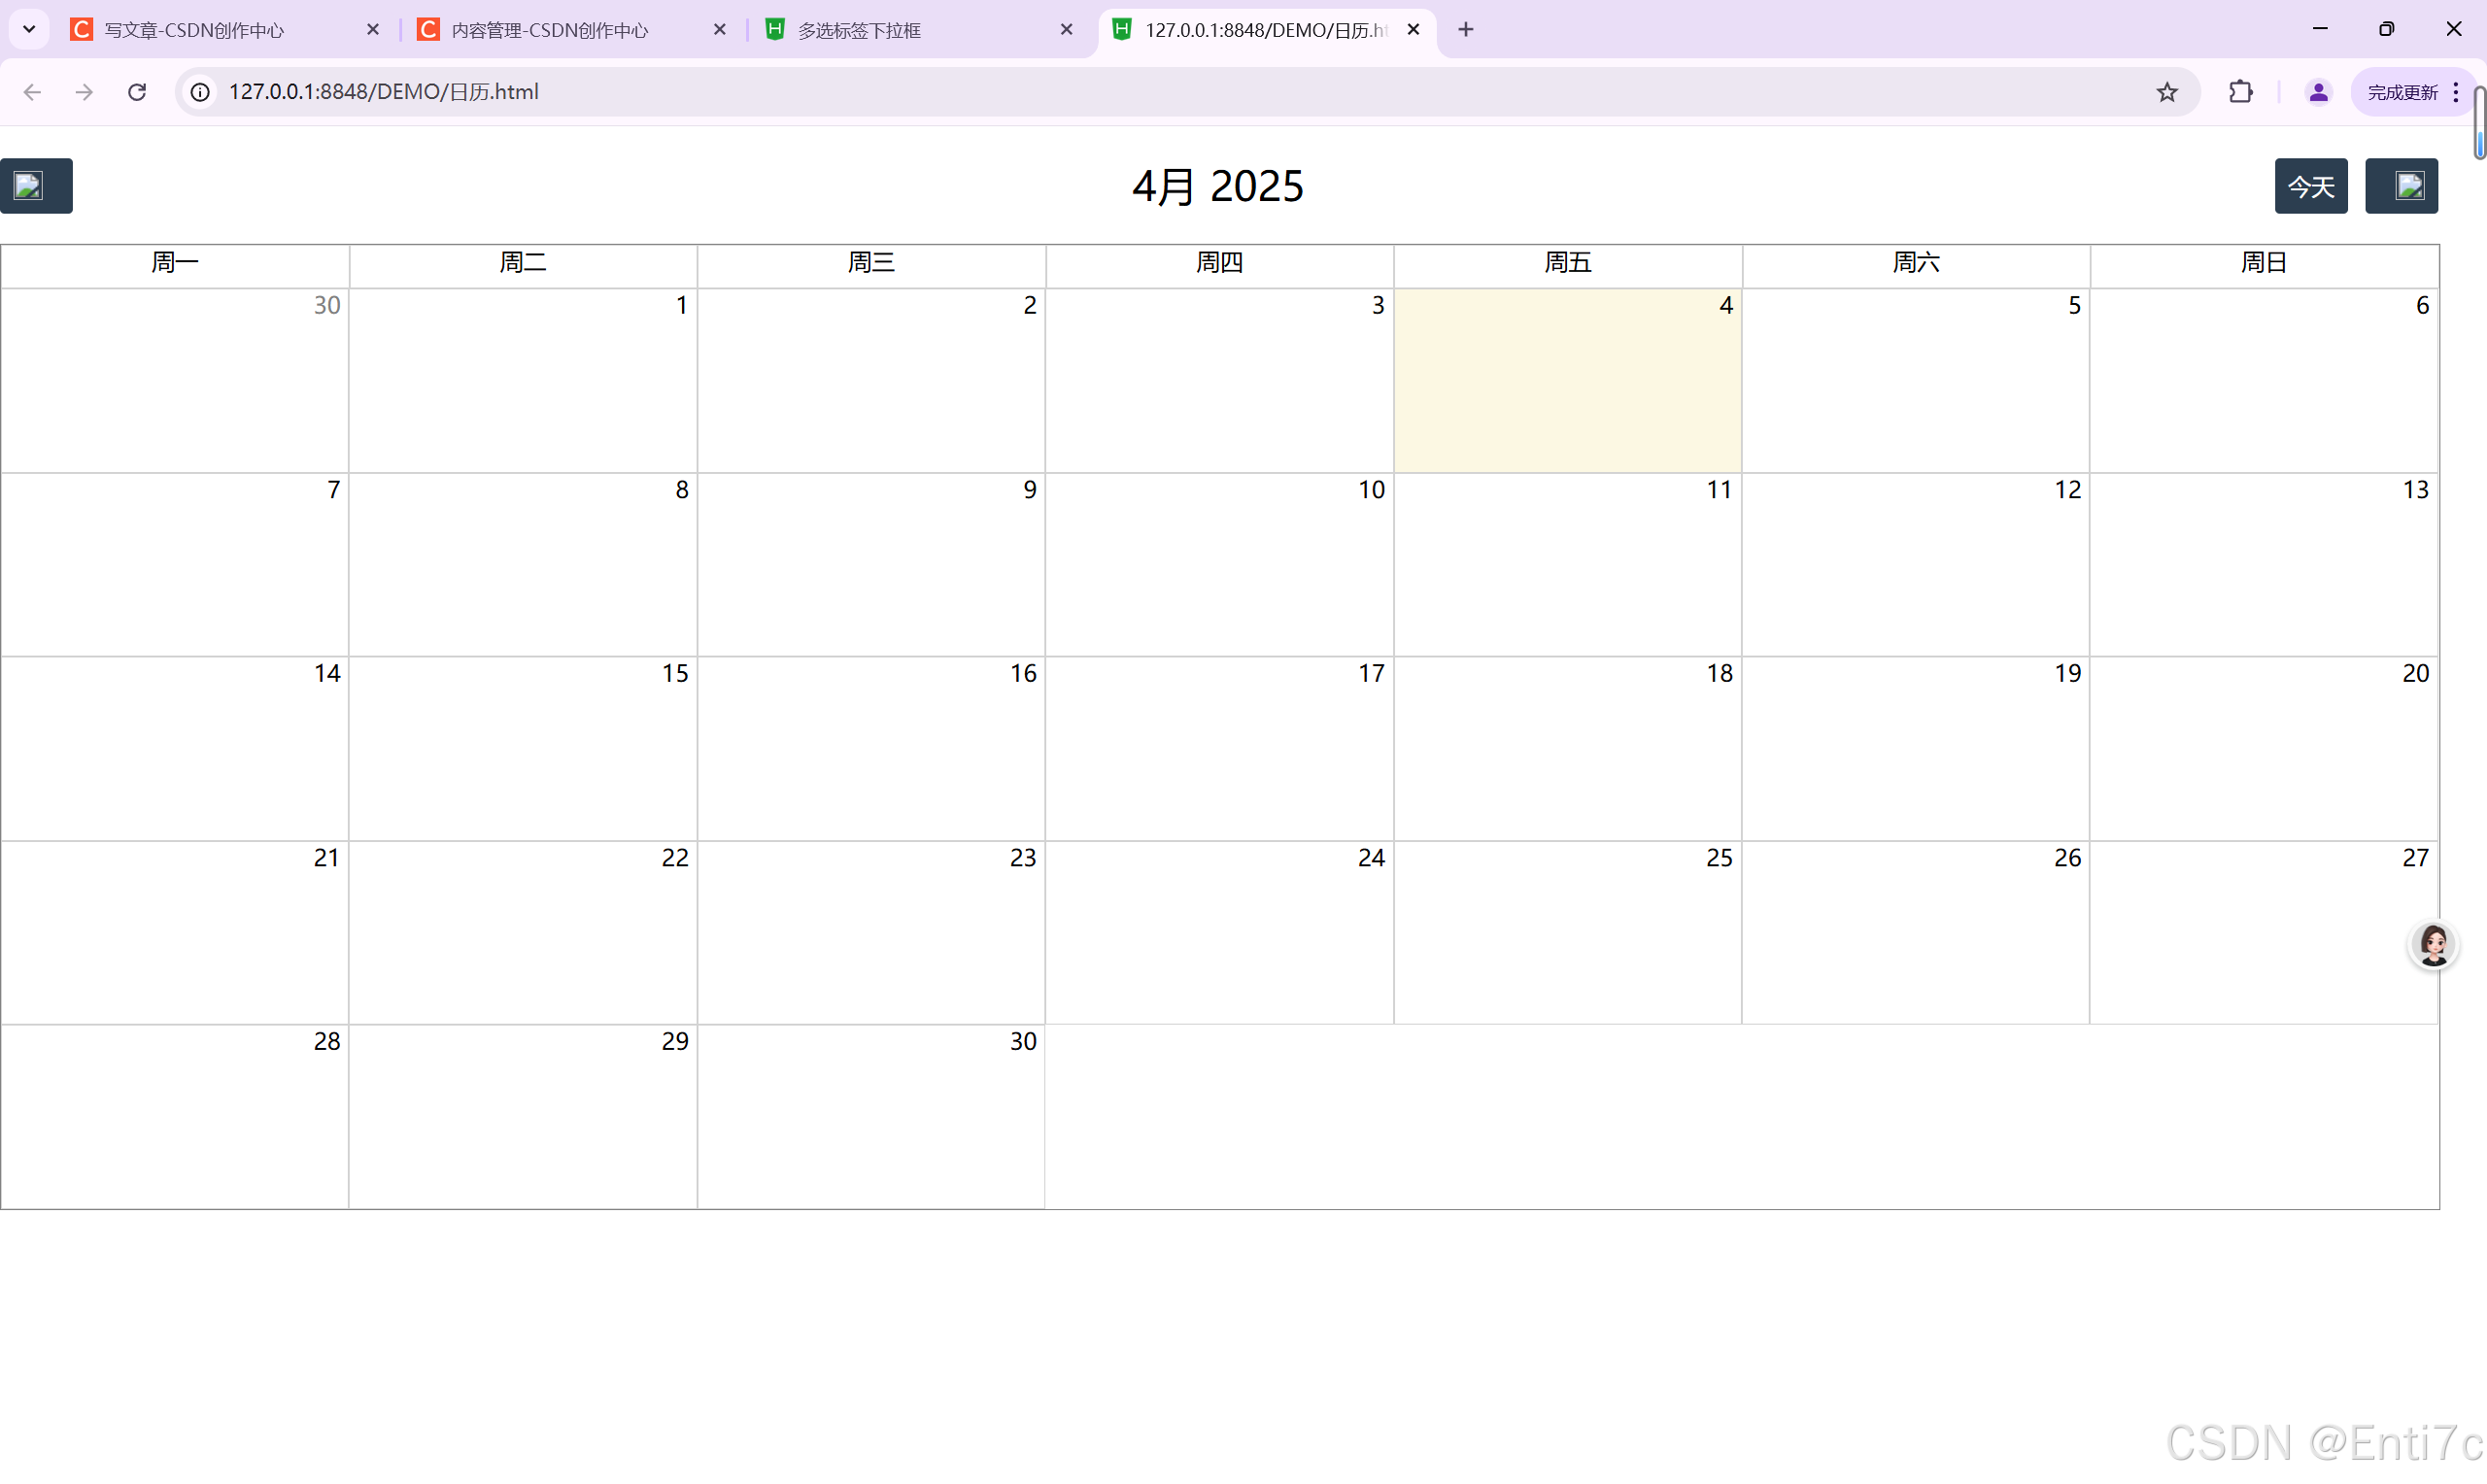Open the tab search dropdown arrow

(x=29, y=29)
